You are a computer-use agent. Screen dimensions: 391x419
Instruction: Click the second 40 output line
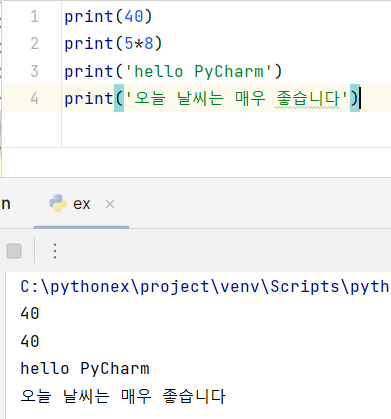click(30, 341)
